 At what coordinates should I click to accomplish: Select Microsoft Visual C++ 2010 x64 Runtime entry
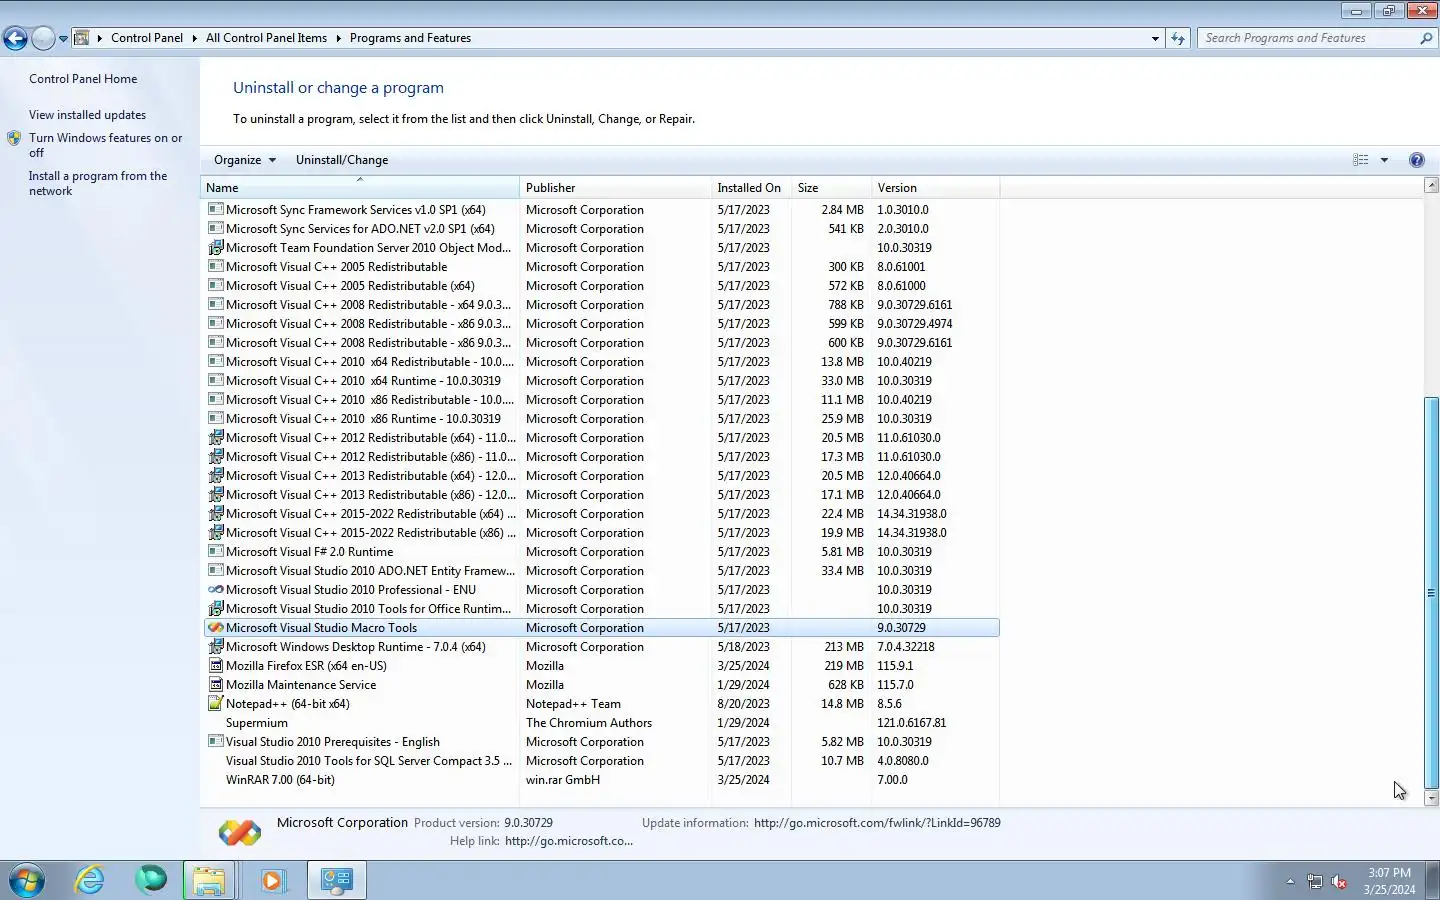pyautogui.click(x=601, y=381)
